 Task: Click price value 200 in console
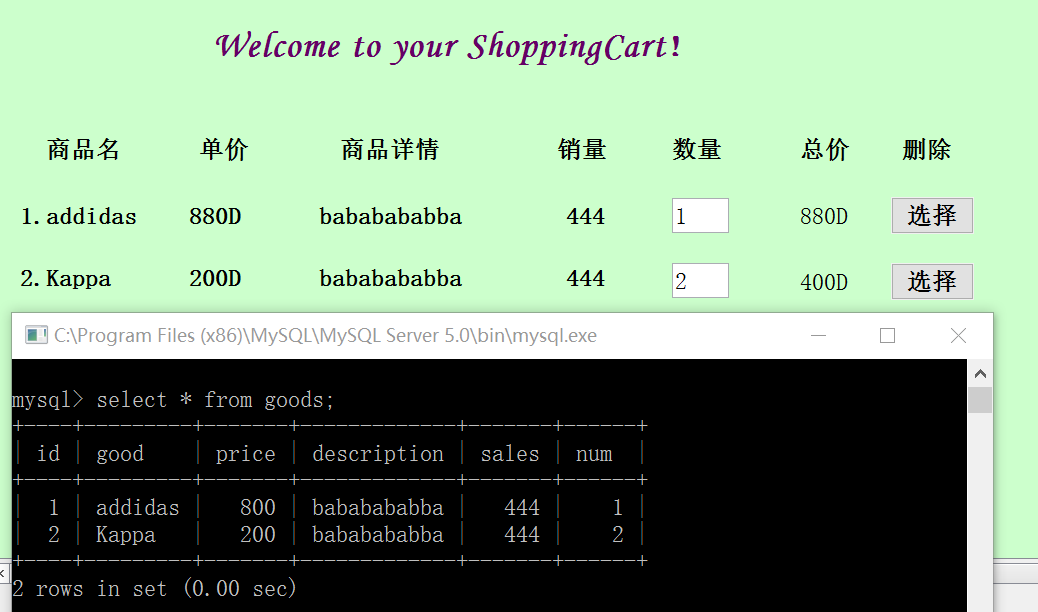(x=258, y=535)
